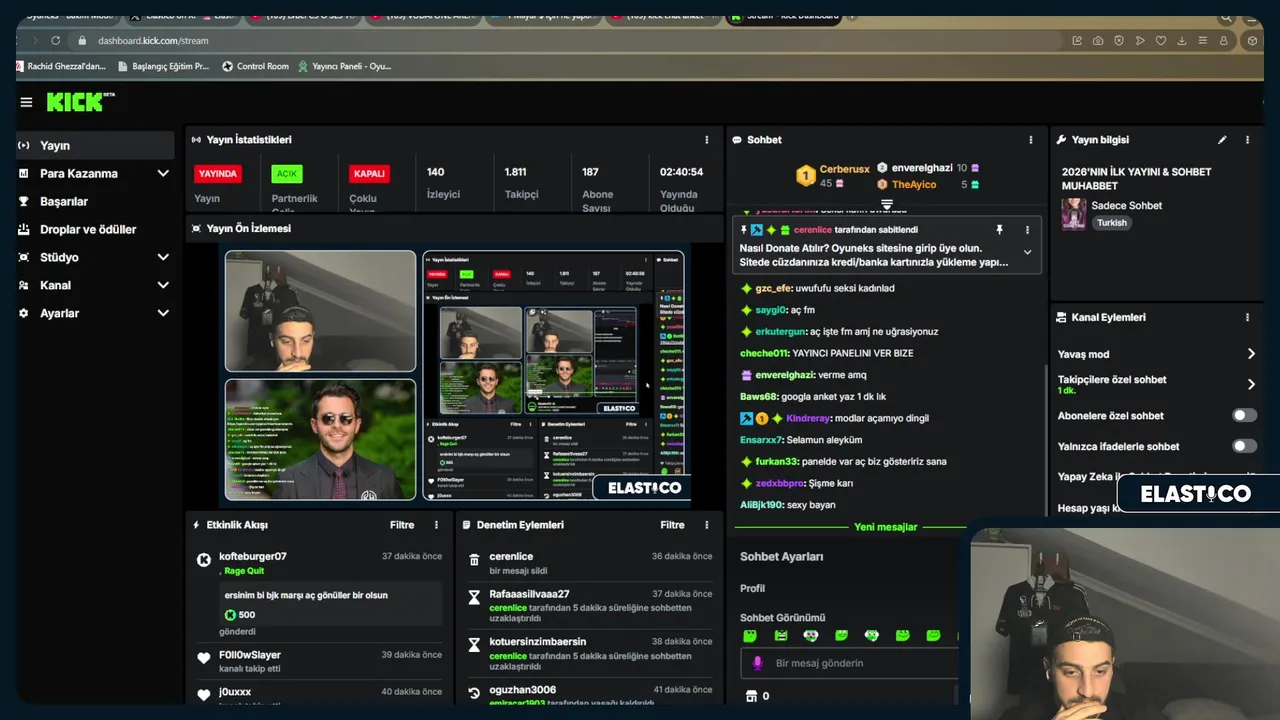This screenshot has height=720, width=1280.
Task: Click the Yeni mesajlar divider label
Action: [885, 527]
